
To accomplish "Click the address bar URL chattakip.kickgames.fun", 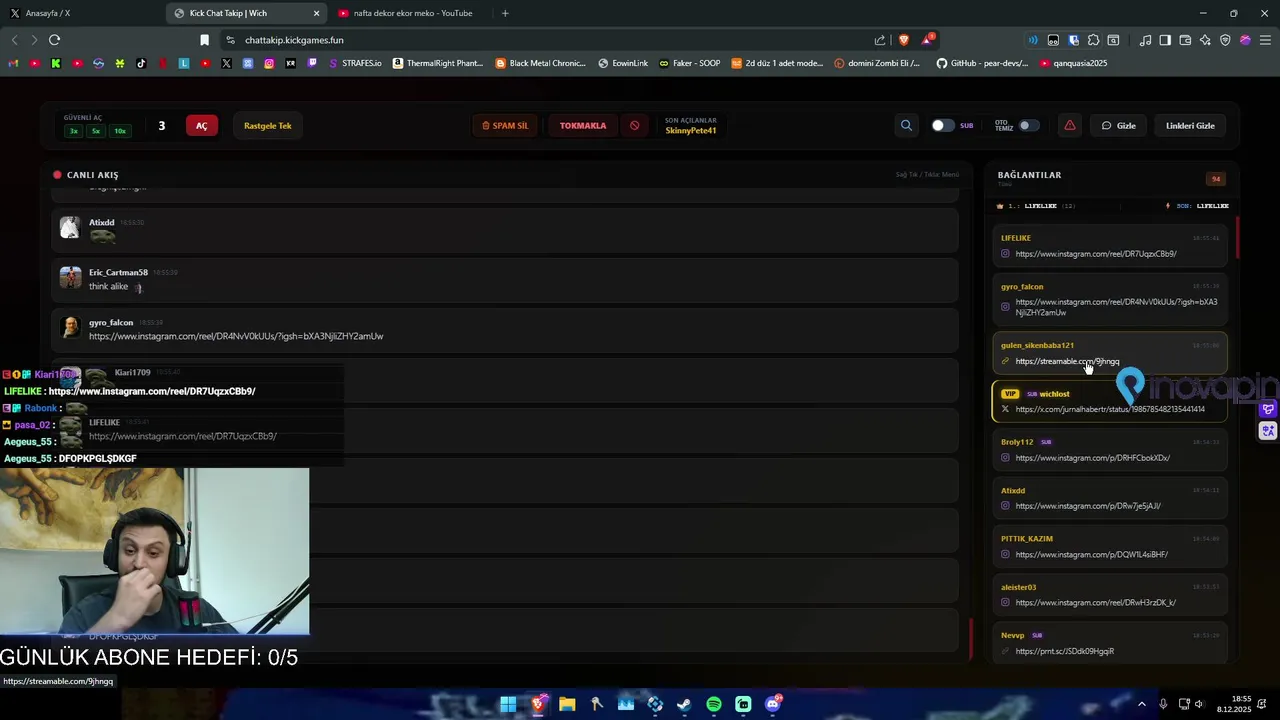I will click(x=294, y=40).
